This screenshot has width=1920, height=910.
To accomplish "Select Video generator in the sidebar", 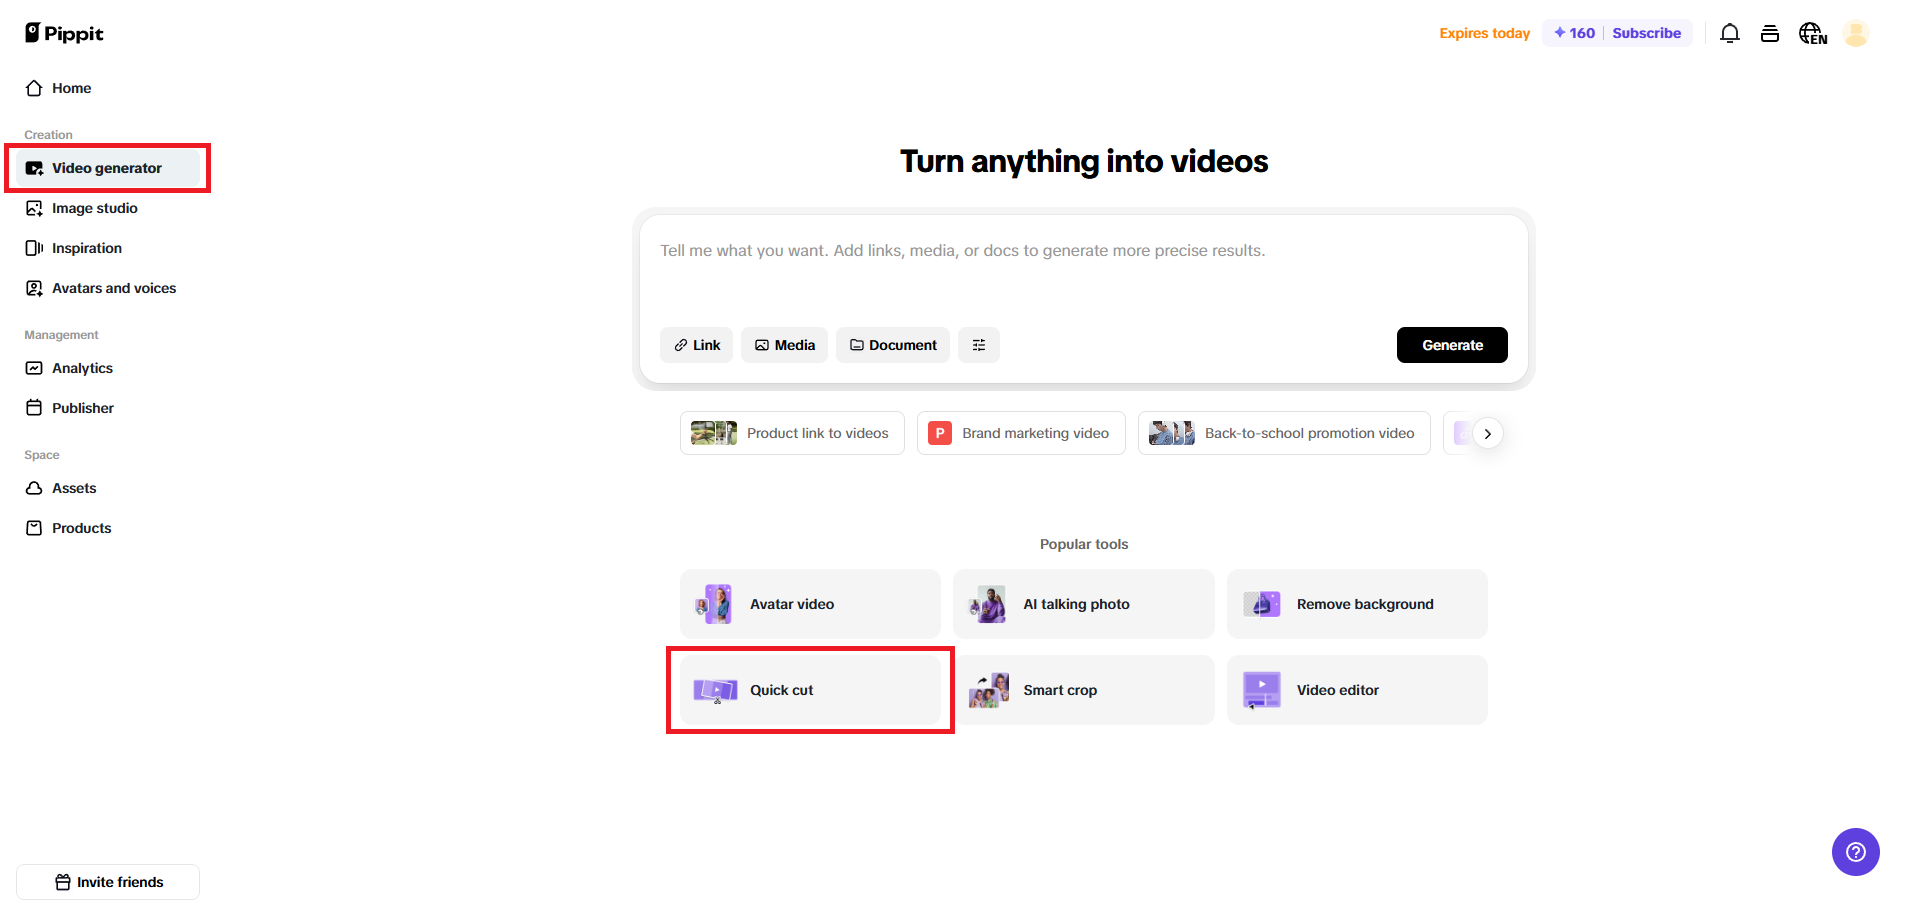I will point(108,168).
